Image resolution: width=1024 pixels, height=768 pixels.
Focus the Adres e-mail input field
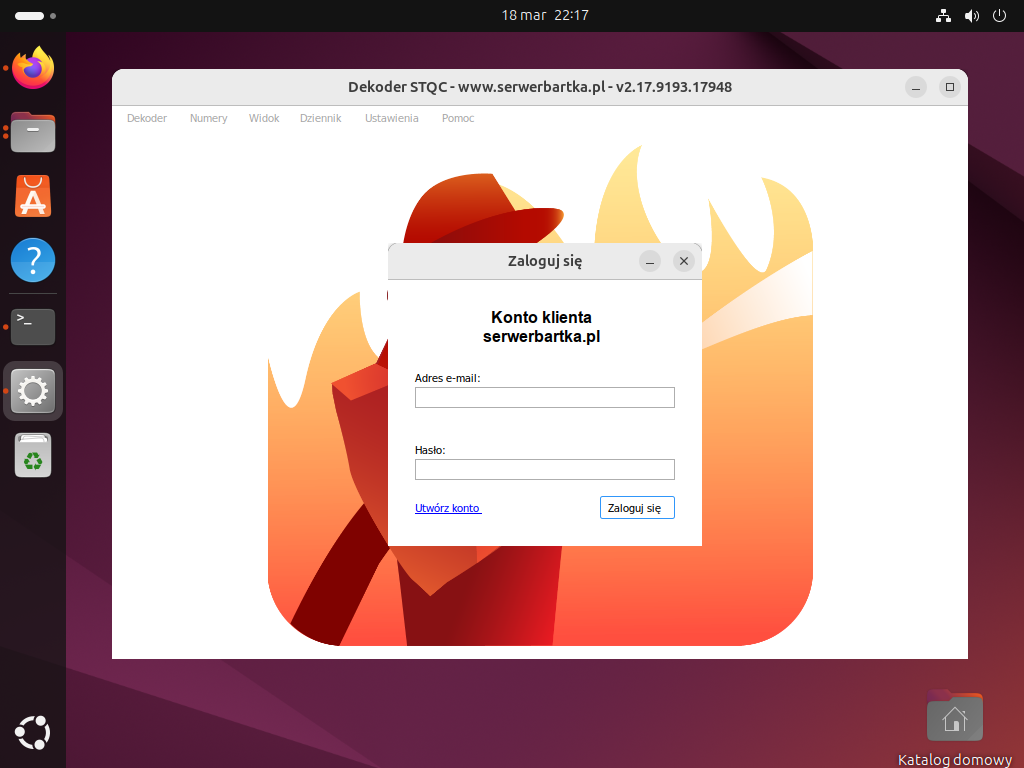click(x=545, y=398)
